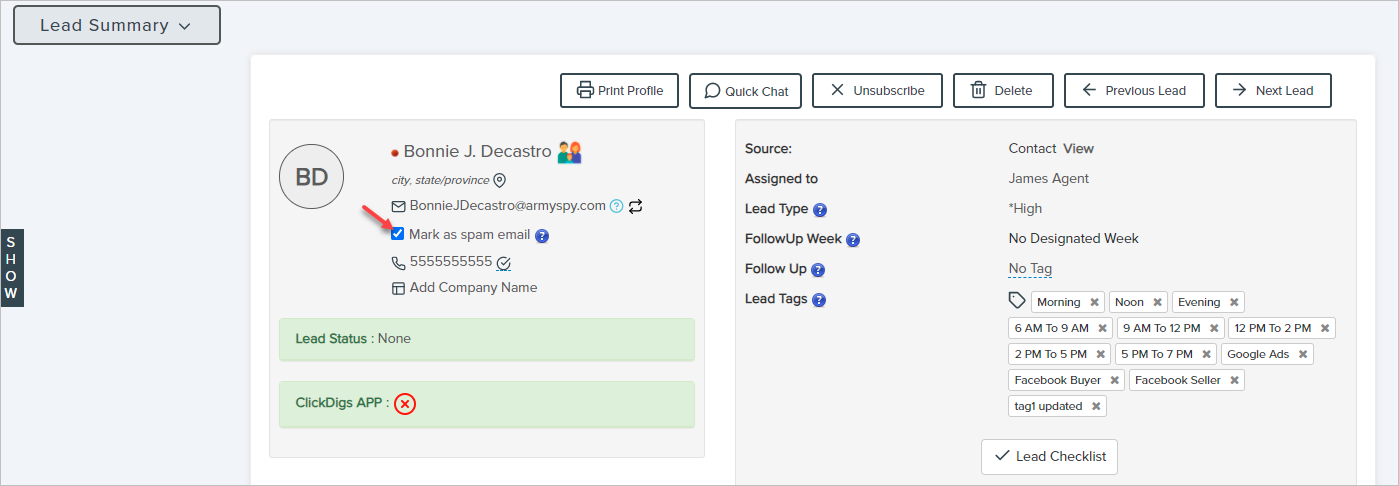The height and width of the screenshot is (486, 1399).
Task: Click Add Company Name field
Action: [473, 288]
